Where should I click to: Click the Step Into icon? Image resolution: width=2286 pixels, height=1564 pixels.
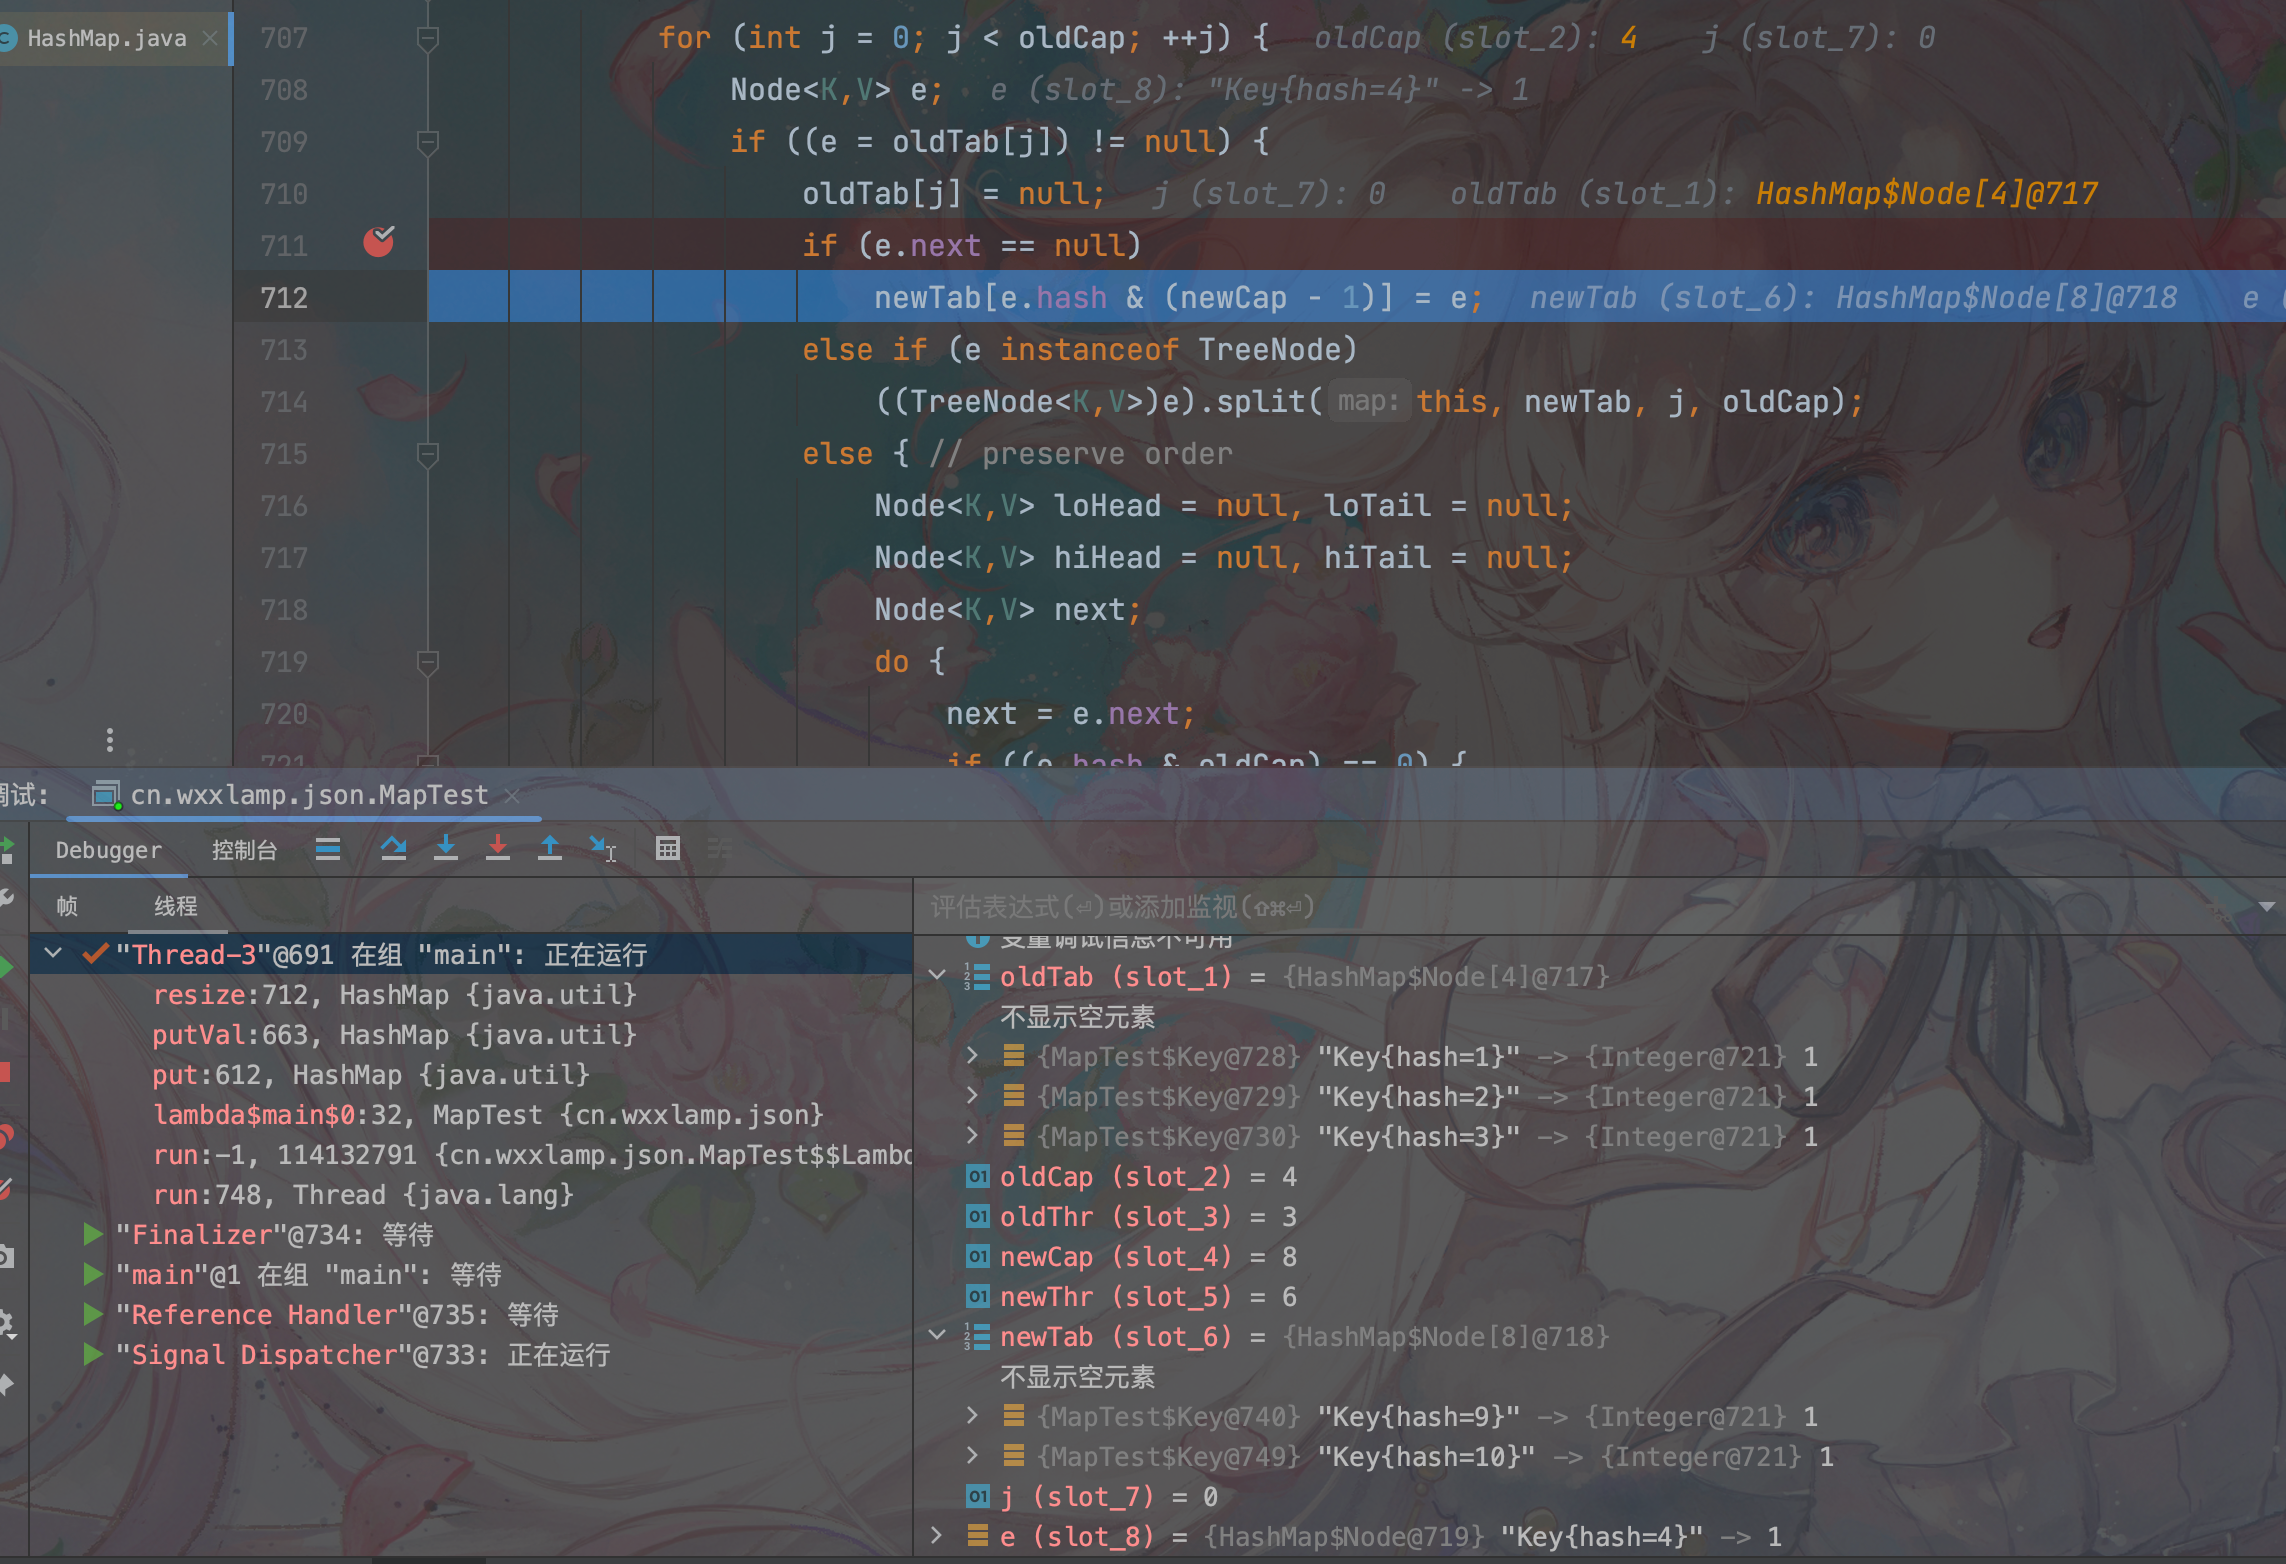pos(446,849)
